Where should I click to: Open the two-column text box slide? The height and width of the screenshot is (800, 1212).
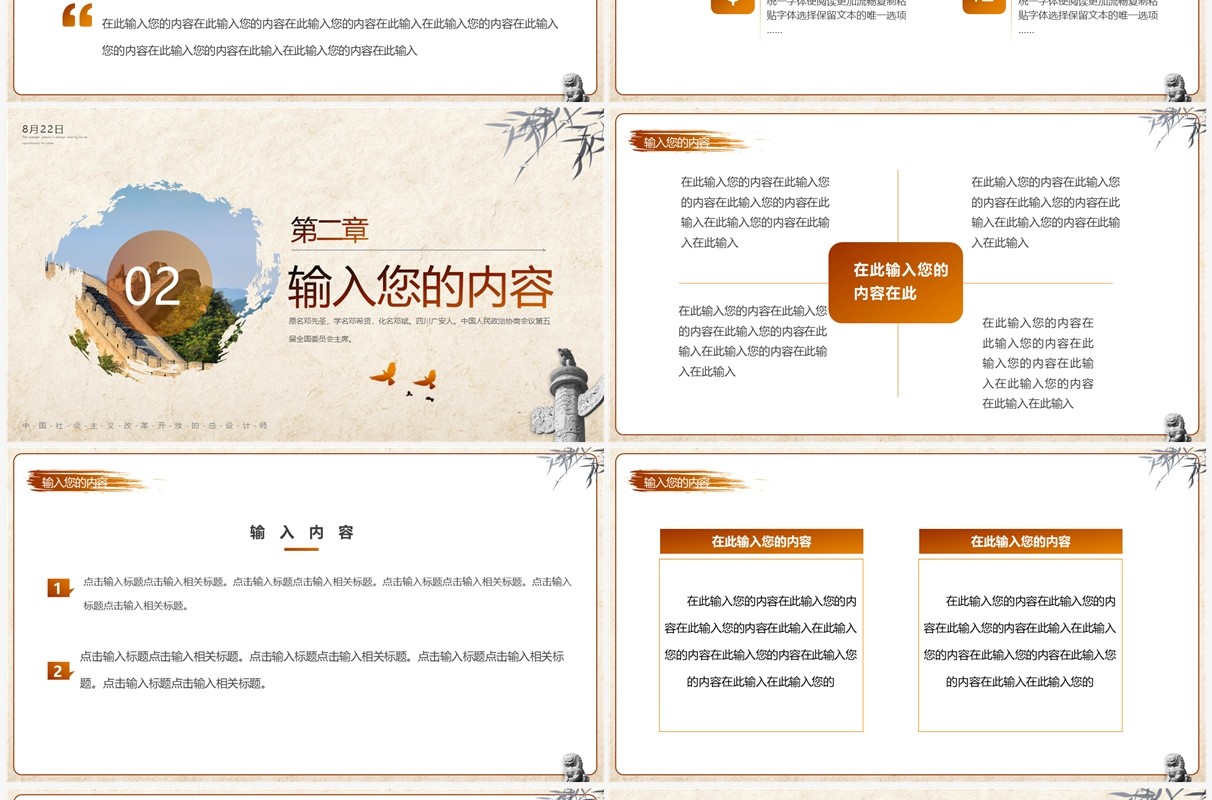[x=906, y=616]
